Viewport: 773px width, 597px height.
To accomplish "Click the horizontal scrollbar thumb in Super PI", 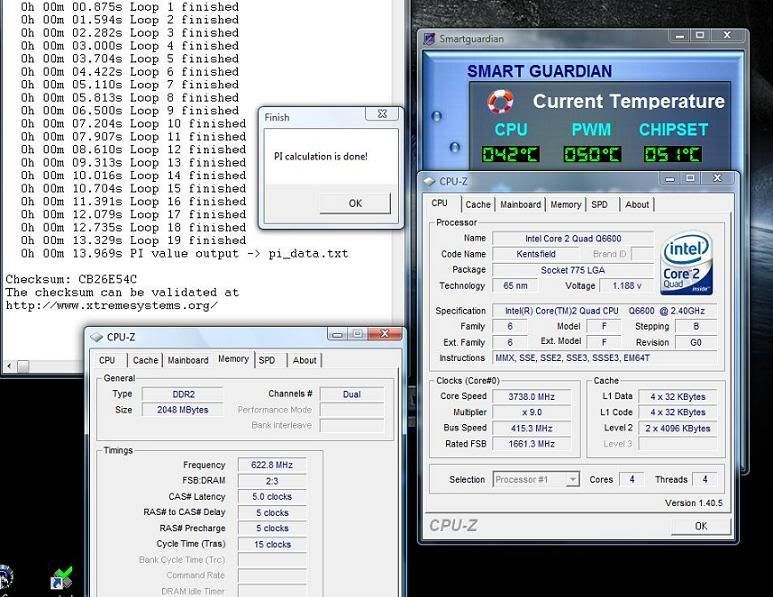I will pos(23,366).
